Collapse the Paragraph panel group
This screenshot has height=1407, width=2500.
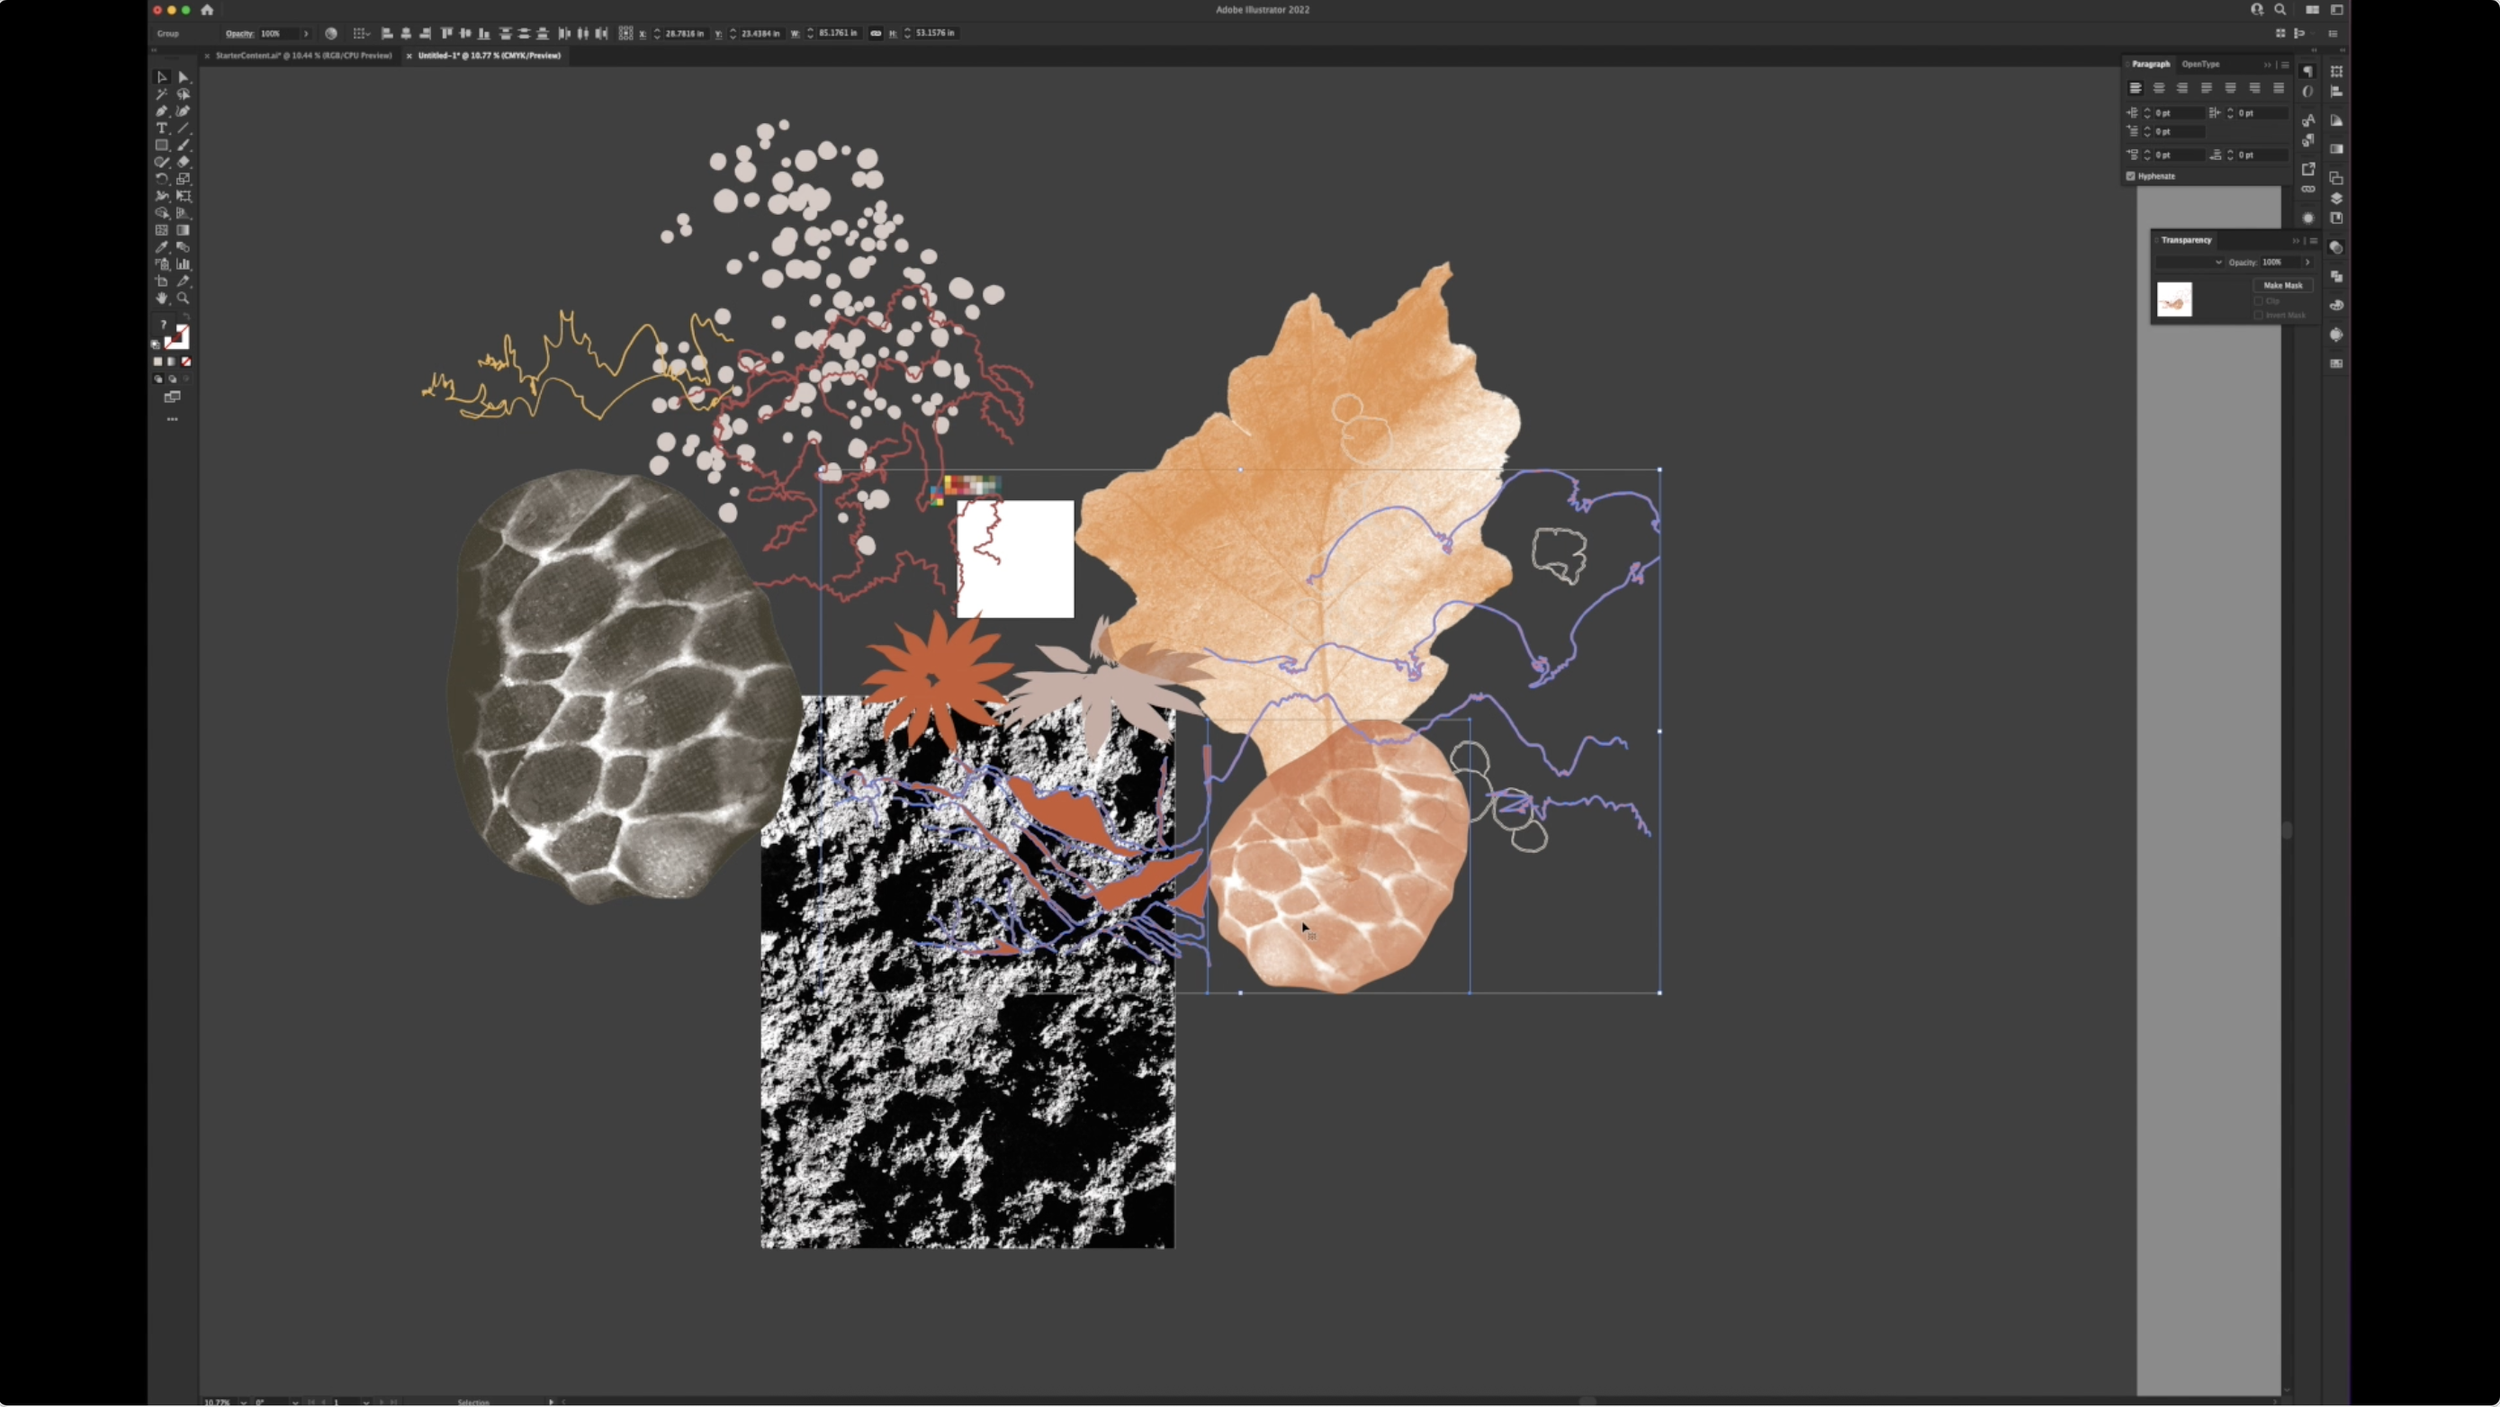[x=2267, y=65]
